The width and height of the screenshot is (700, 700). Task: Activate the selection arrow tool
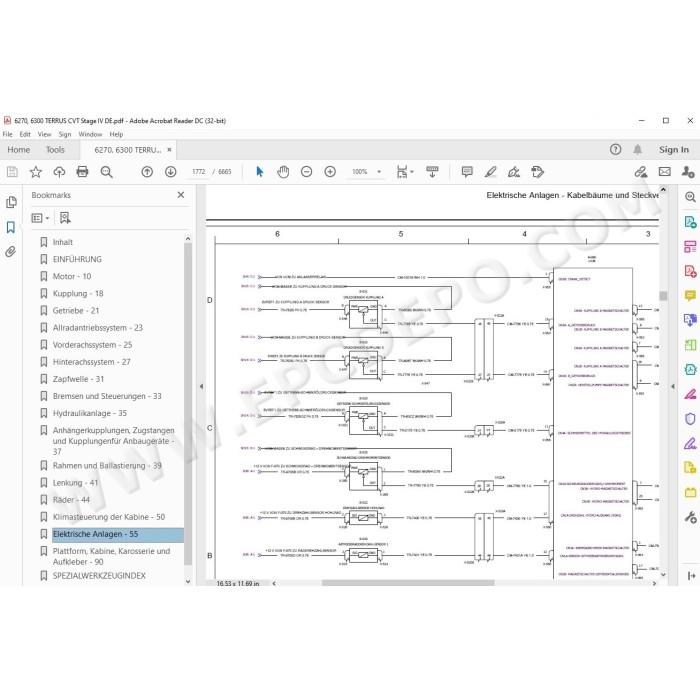point(259,172)
